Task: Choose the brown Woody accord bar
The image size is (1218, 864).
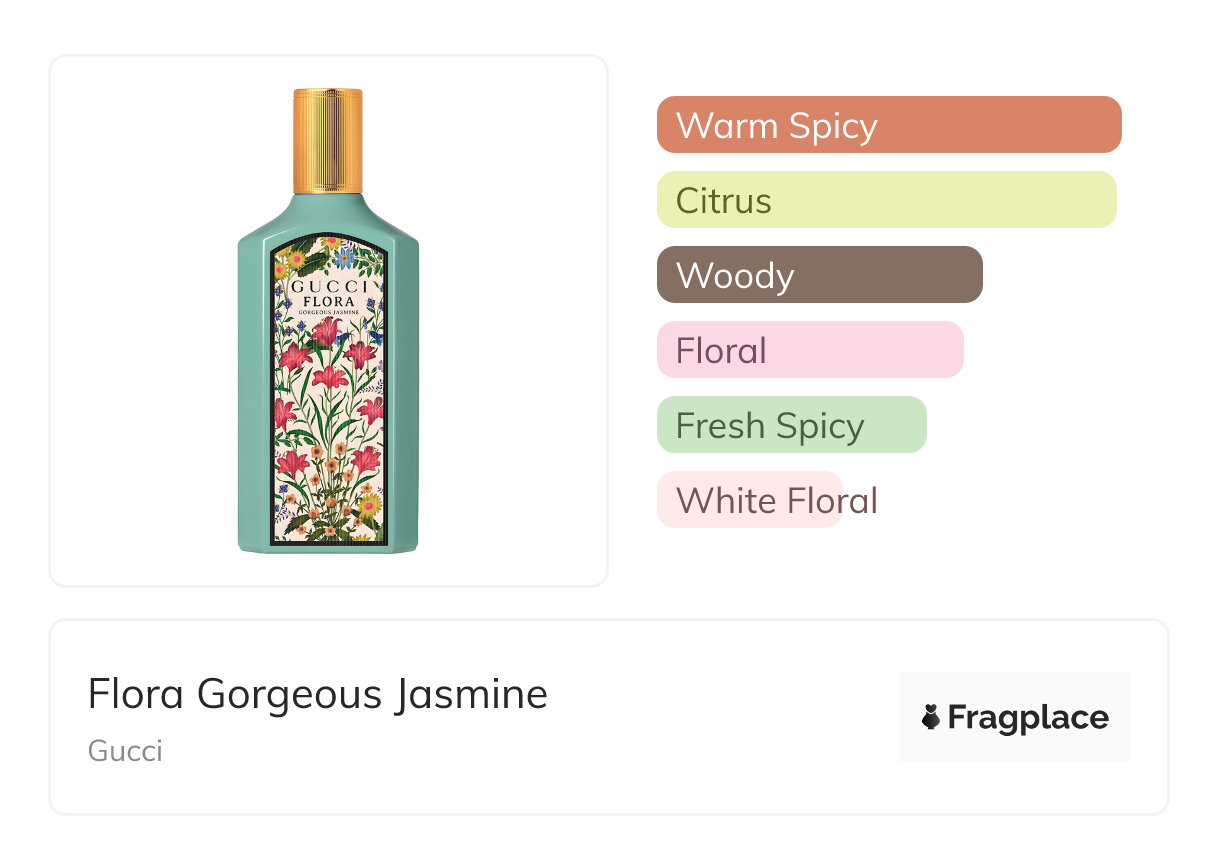Action: pyautogui.click(x=819, y=275)
